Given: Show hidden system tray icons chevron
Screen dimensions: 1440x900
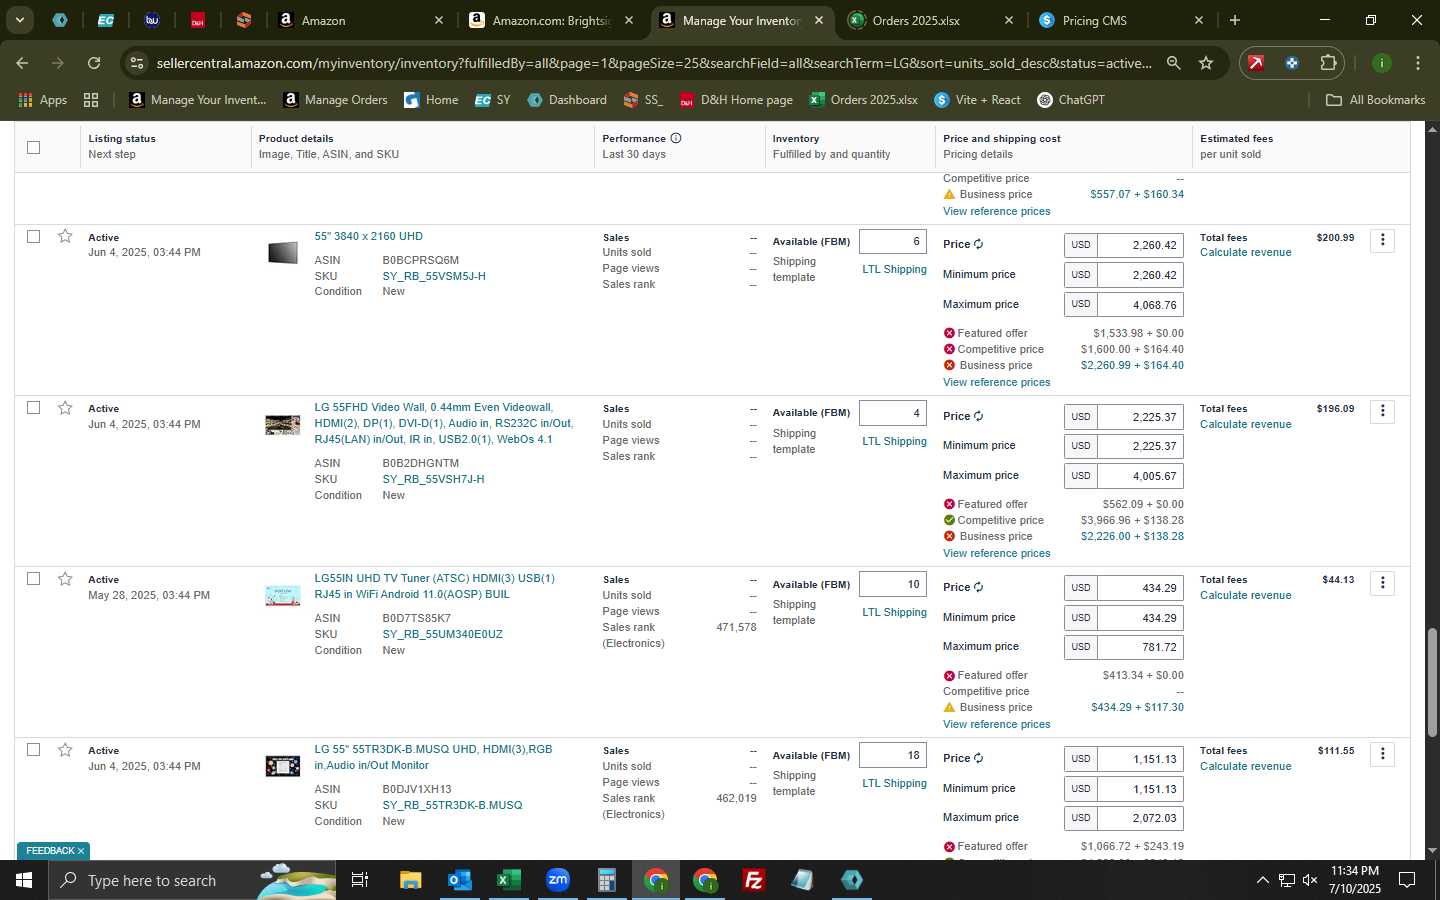Looking at the screenshot, I should click(x=1262, y=880).
